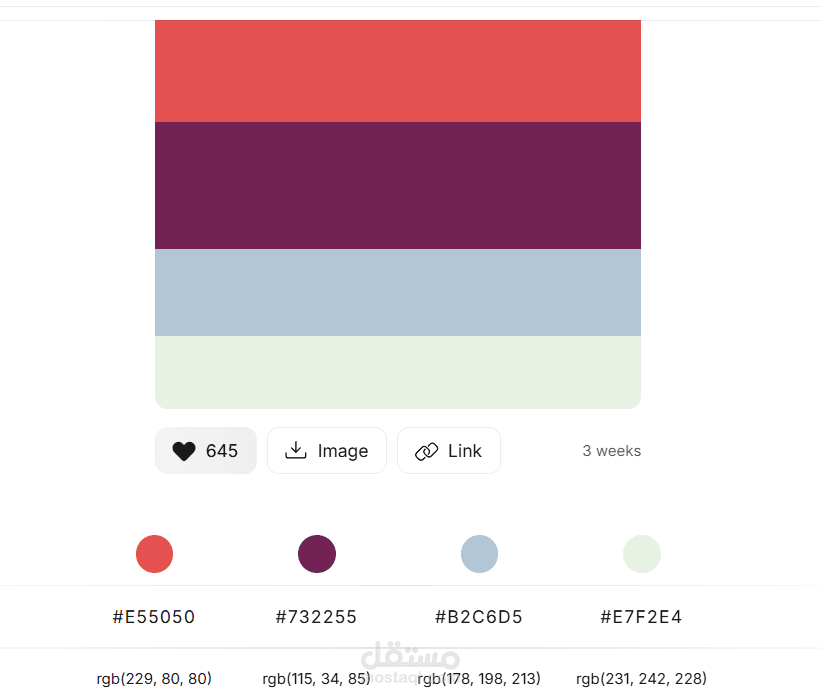Copy the rgb(231, 242, 228) value

(641, 679)
